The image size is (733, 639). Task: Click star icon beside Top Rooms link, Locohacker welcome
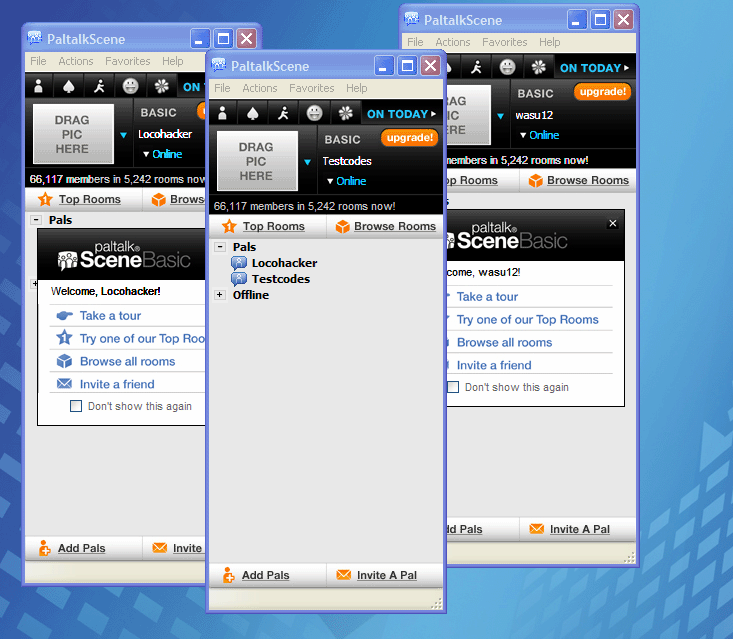click(65, 337)
